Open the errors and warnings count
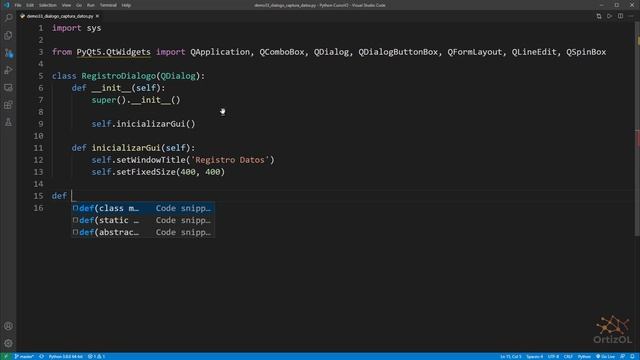This screenshot has width=640, height=360. click(x=97, y=356)
